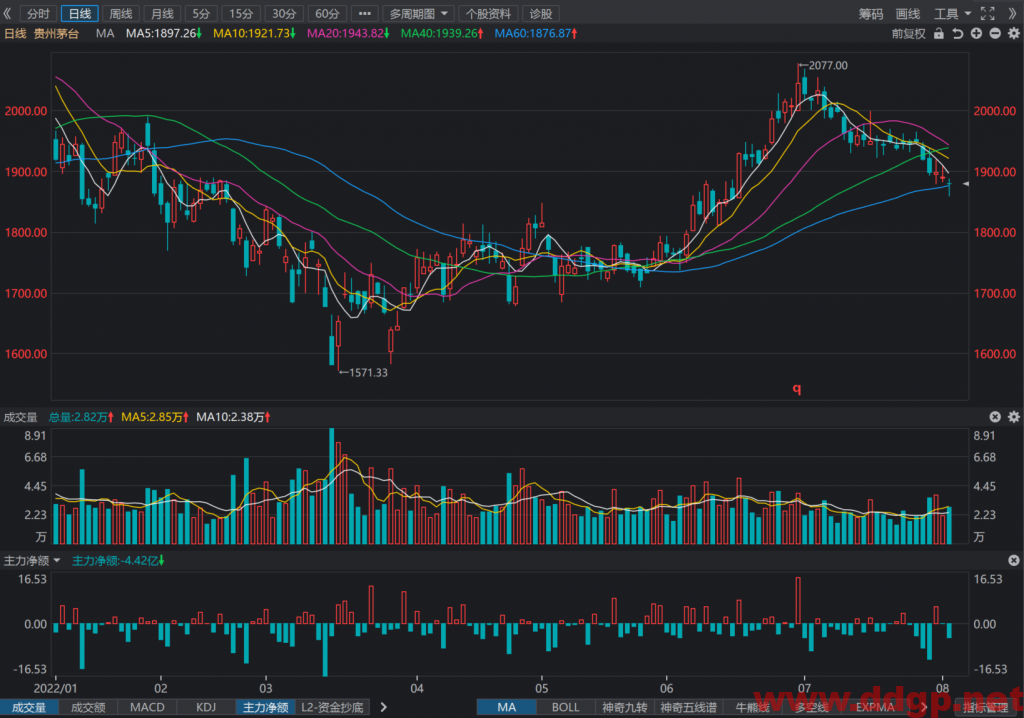Open the 工具 tools dropdown
1024x718 pixels.
tap(953, 14)
